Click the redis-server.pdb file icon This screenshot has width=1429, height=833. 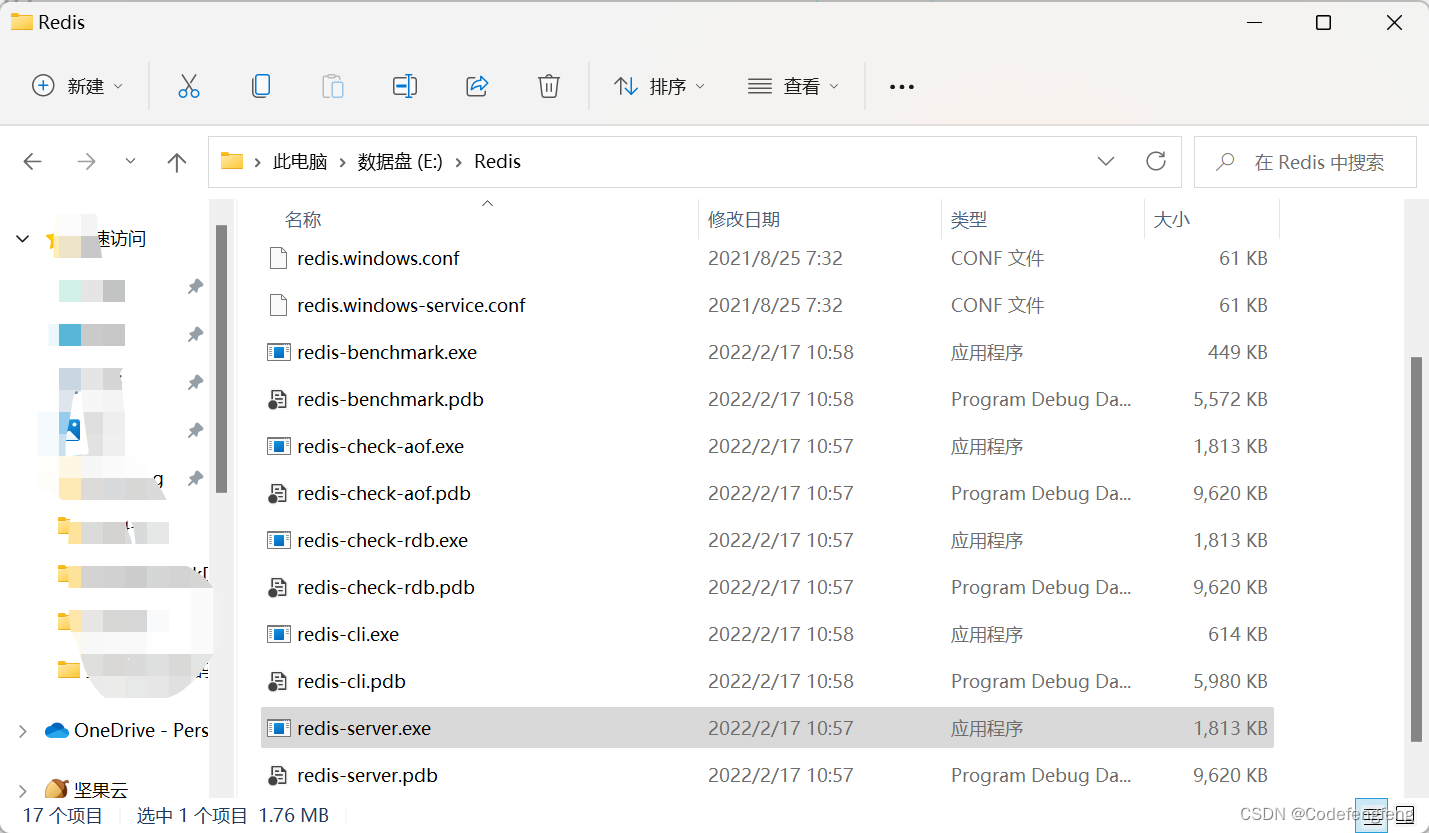point(278,775)
